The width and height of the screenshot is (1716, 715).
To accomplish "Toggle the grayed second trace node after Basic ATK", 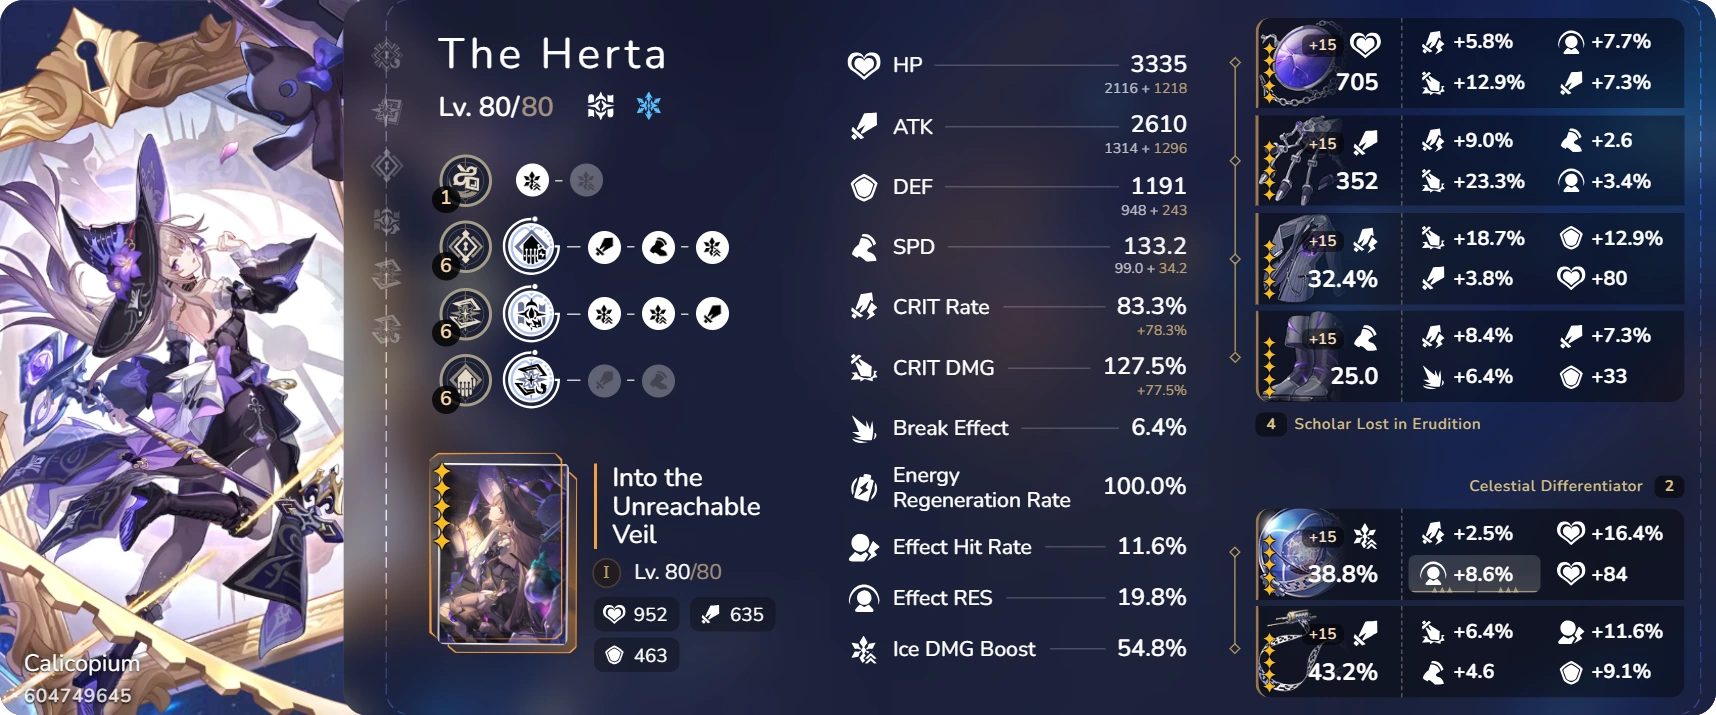I will click(586, 180).
